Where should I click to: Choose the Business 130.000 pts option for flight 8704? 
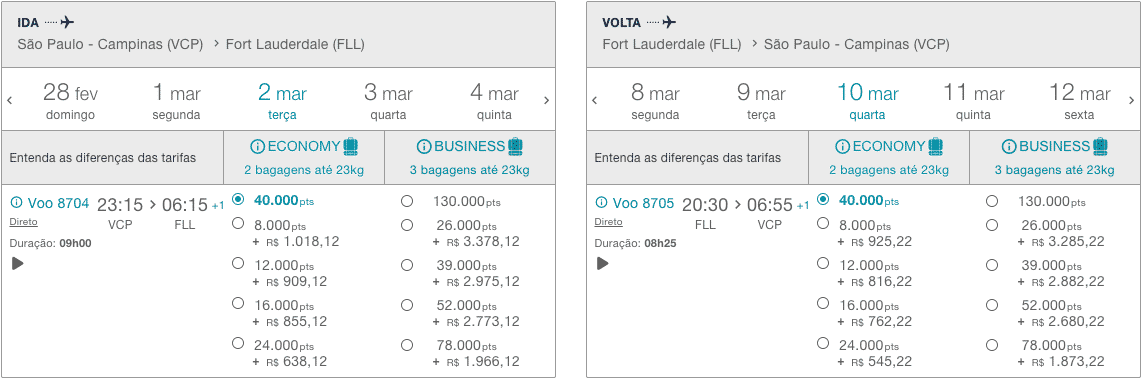pos(407,201)
